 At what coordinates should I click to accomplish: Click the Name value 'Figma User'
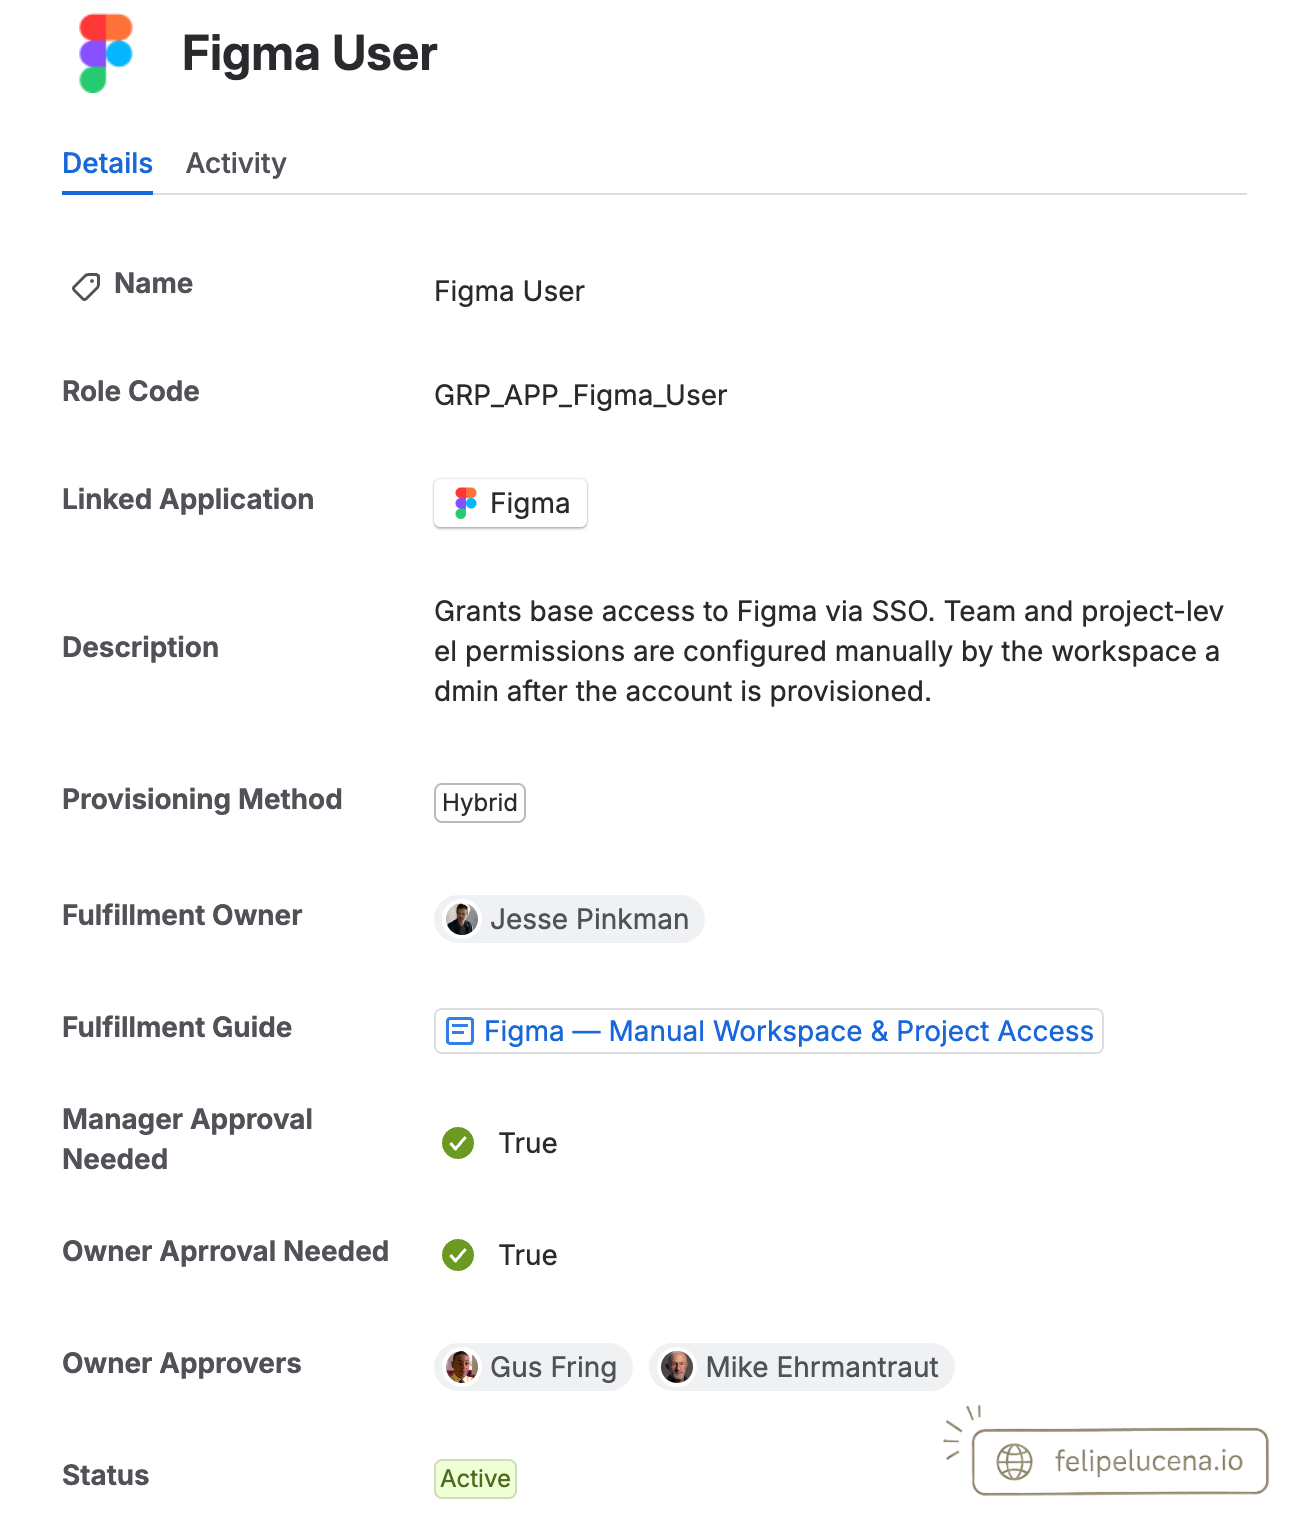coord(509,291)
